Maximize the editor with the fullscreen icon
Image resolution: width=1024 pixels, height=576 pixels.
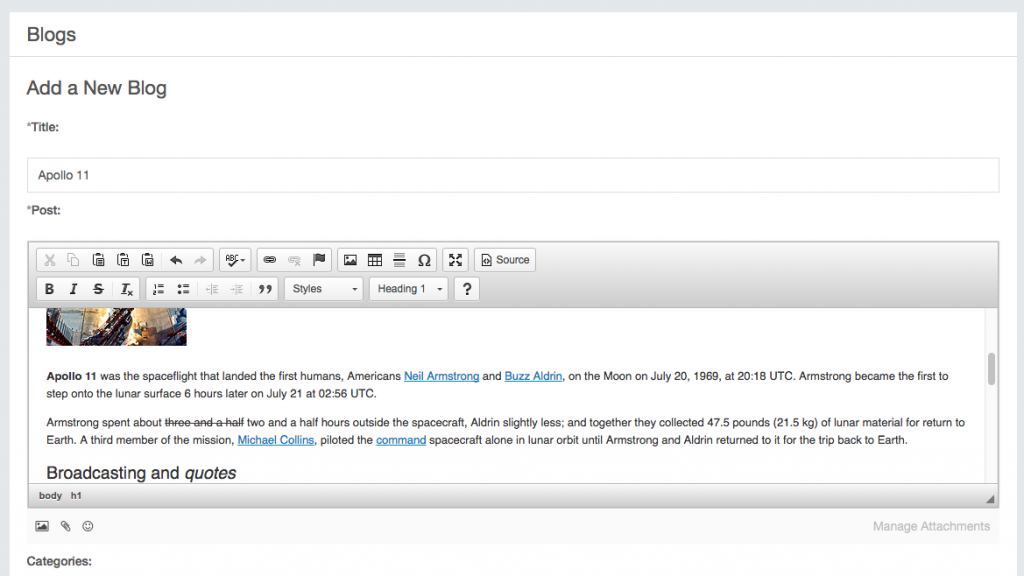455,259
